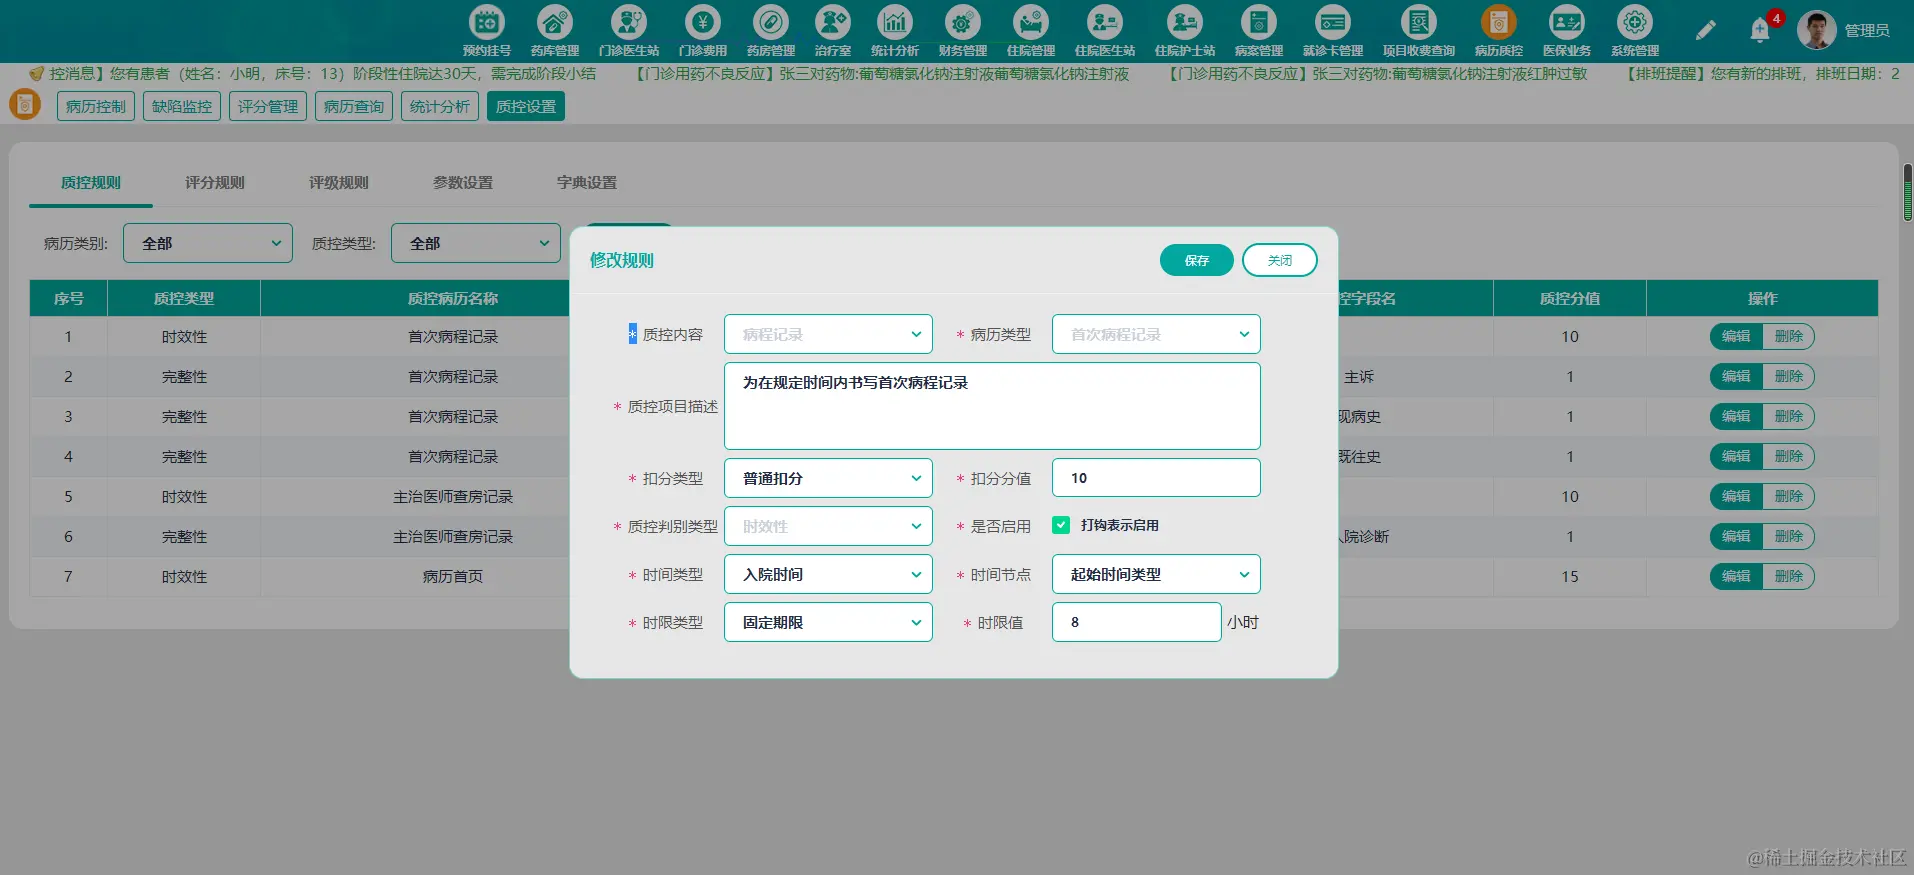Open the 时间节点 dropdown showing 起始时间类型

[1156, 574]
